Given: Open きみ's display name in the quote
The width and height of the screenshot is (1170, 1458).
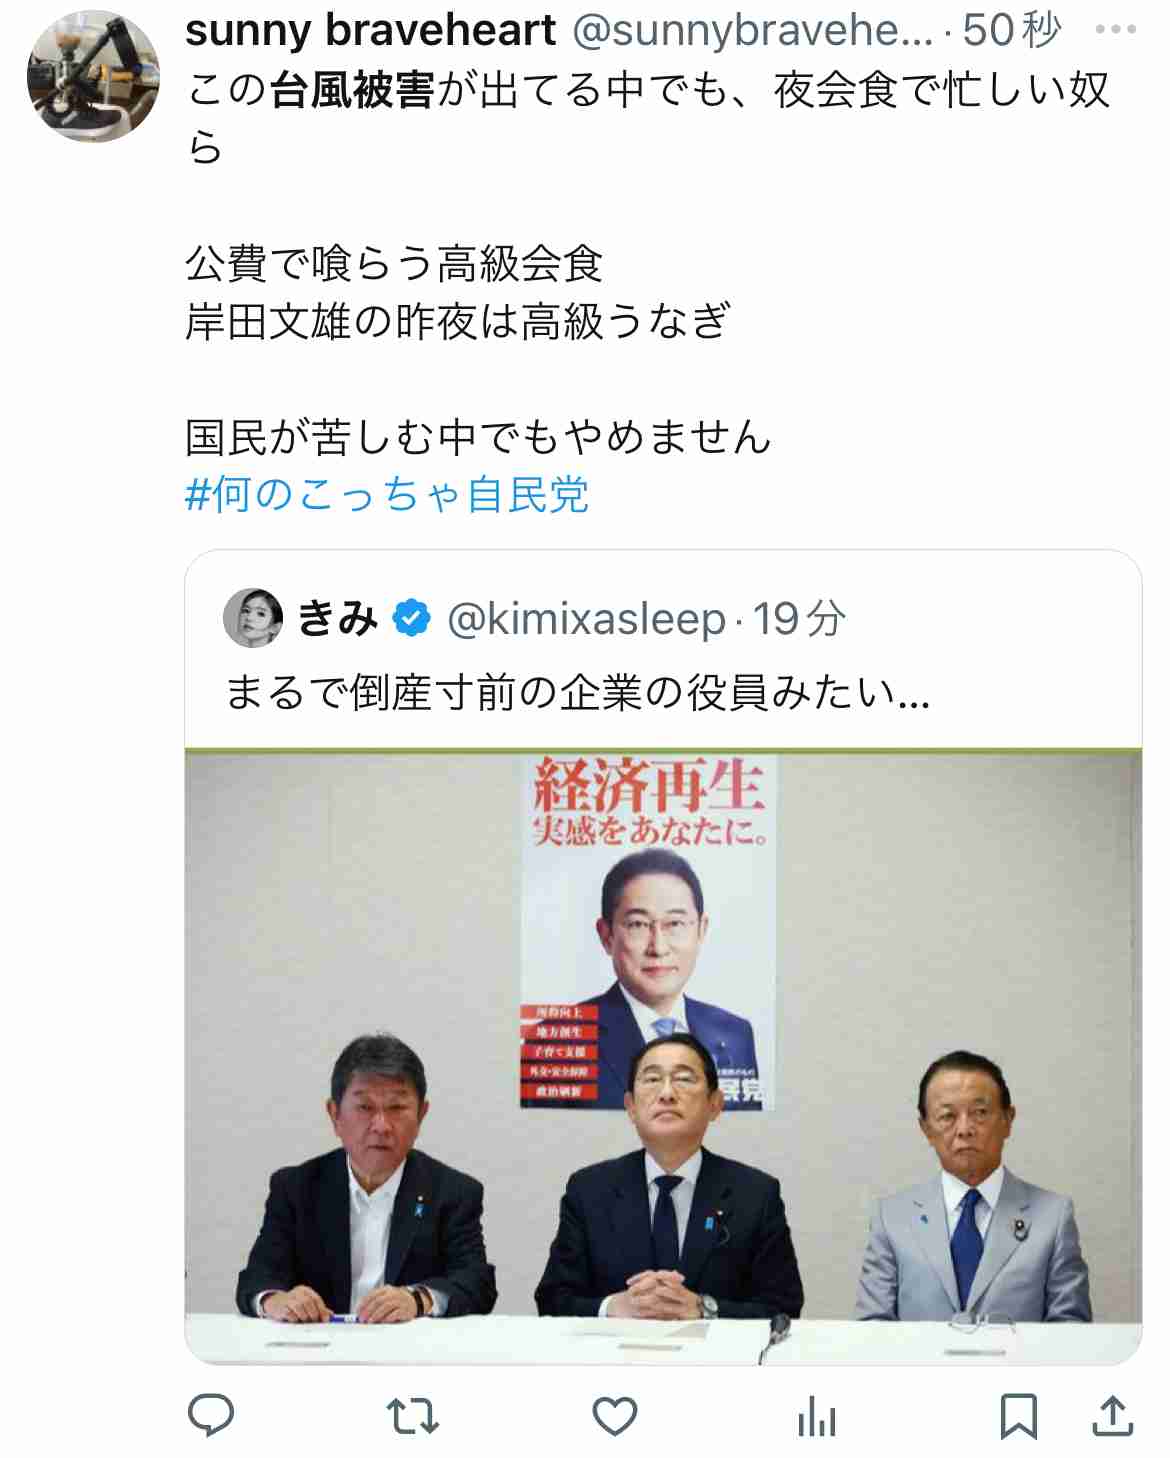Looking at the screenshot, I should [337, 618].
